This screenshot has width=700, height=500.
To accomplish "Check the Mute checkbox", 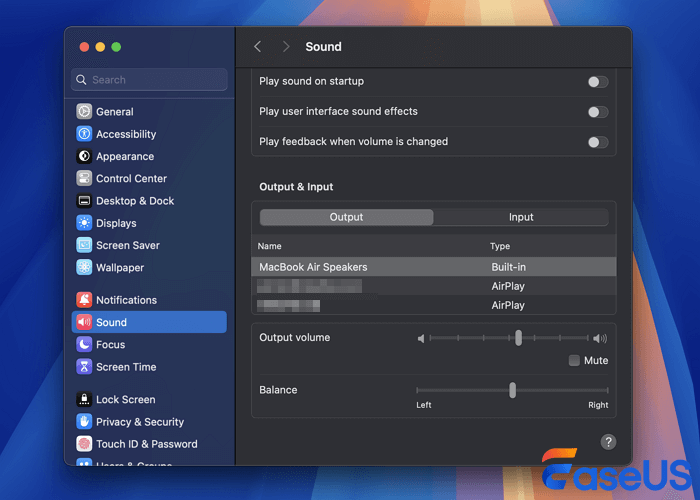I will coord(574,360).
